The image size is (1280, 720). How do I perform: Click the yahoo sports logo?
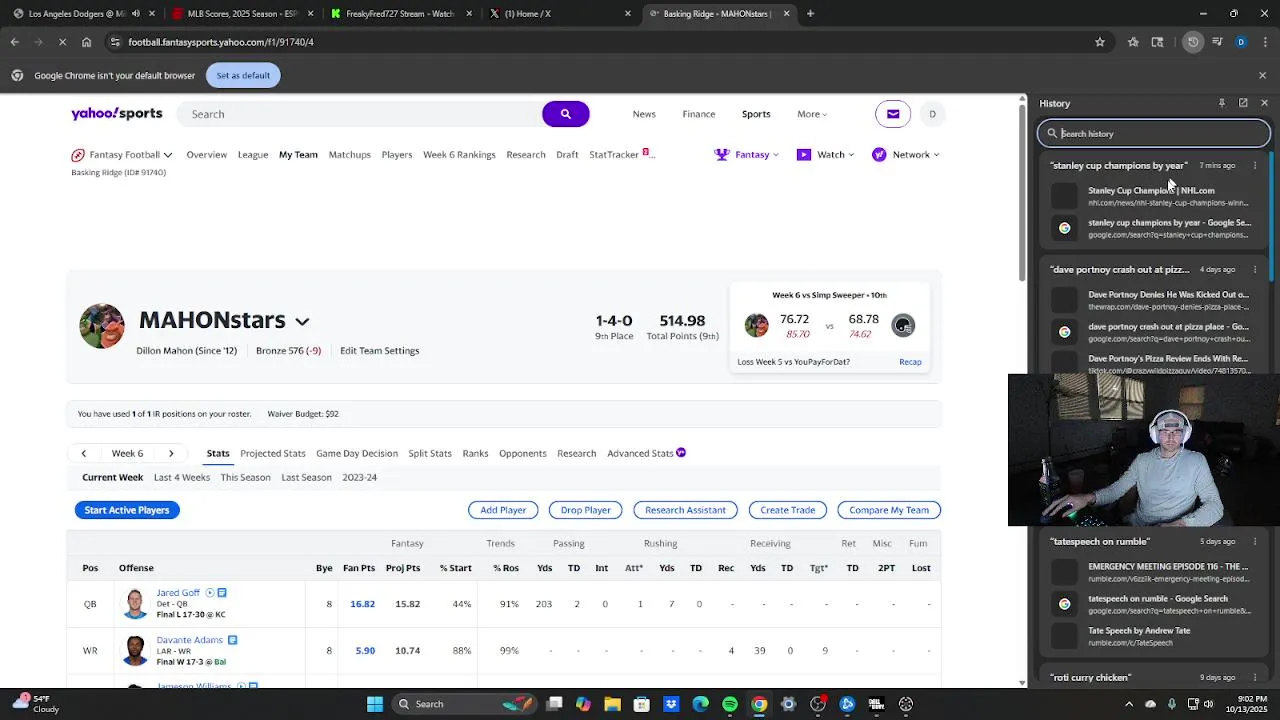(x=116, y=114)
